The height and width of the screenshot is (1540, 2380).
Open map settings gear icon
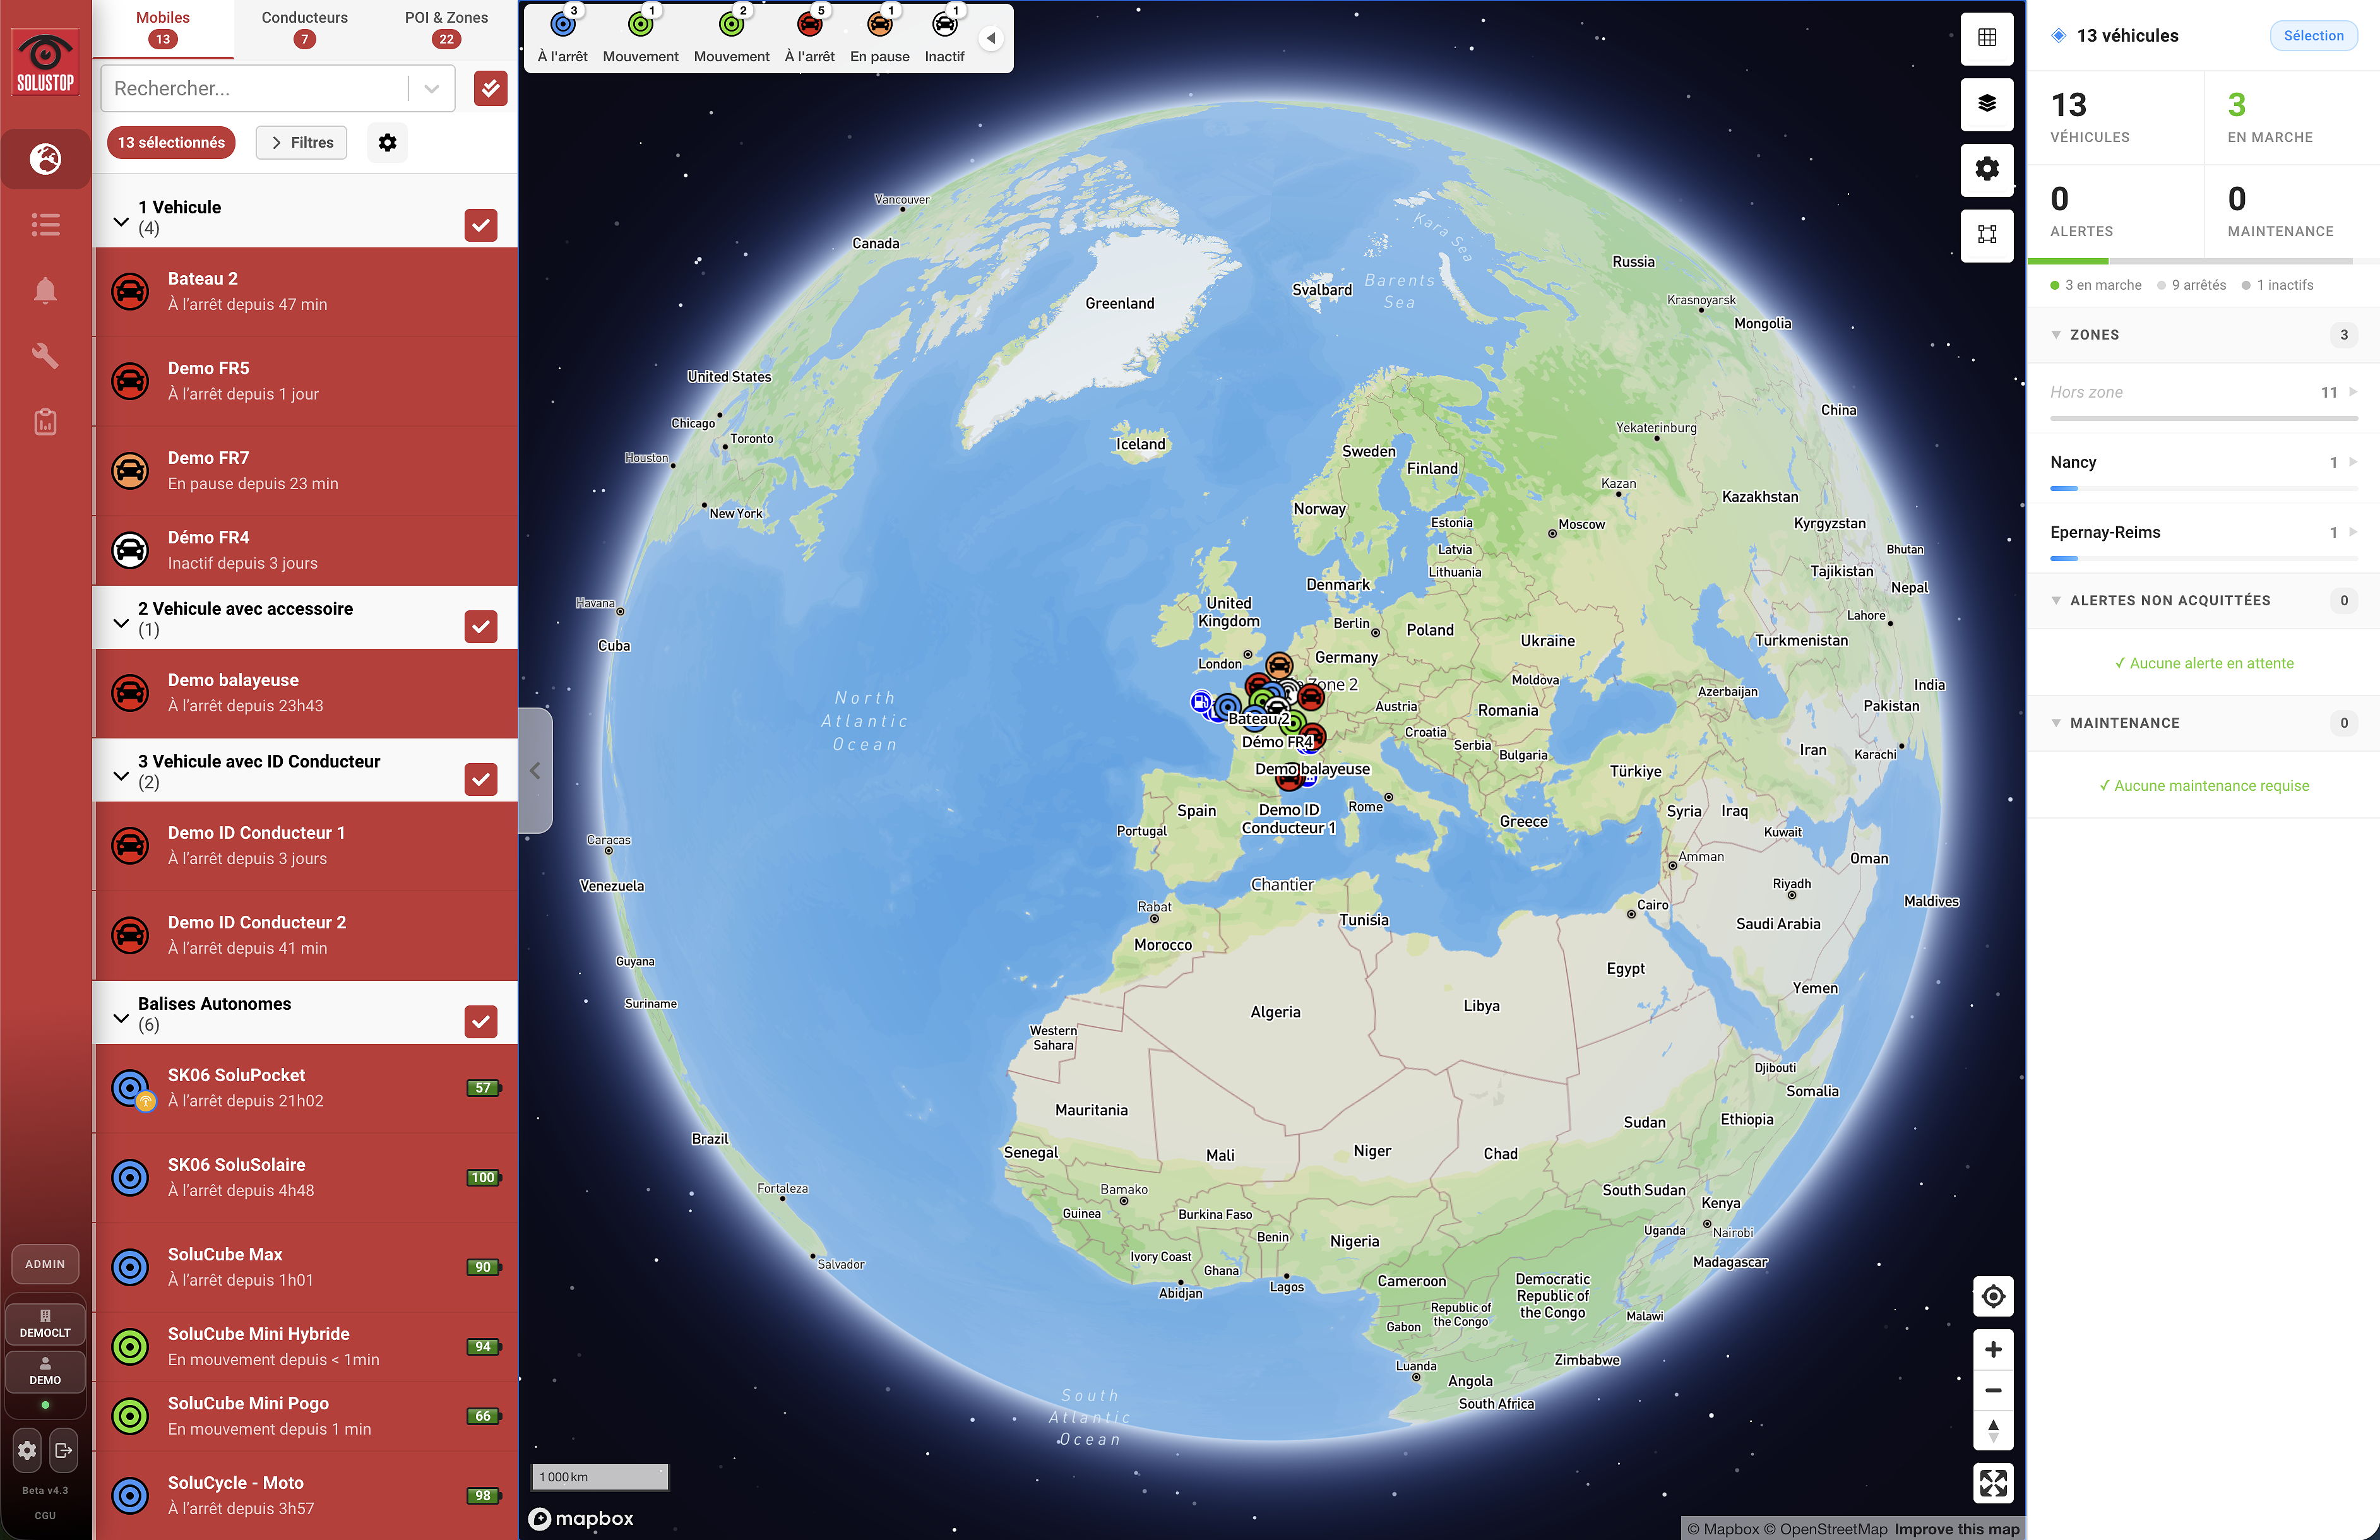pos(1987,169)
